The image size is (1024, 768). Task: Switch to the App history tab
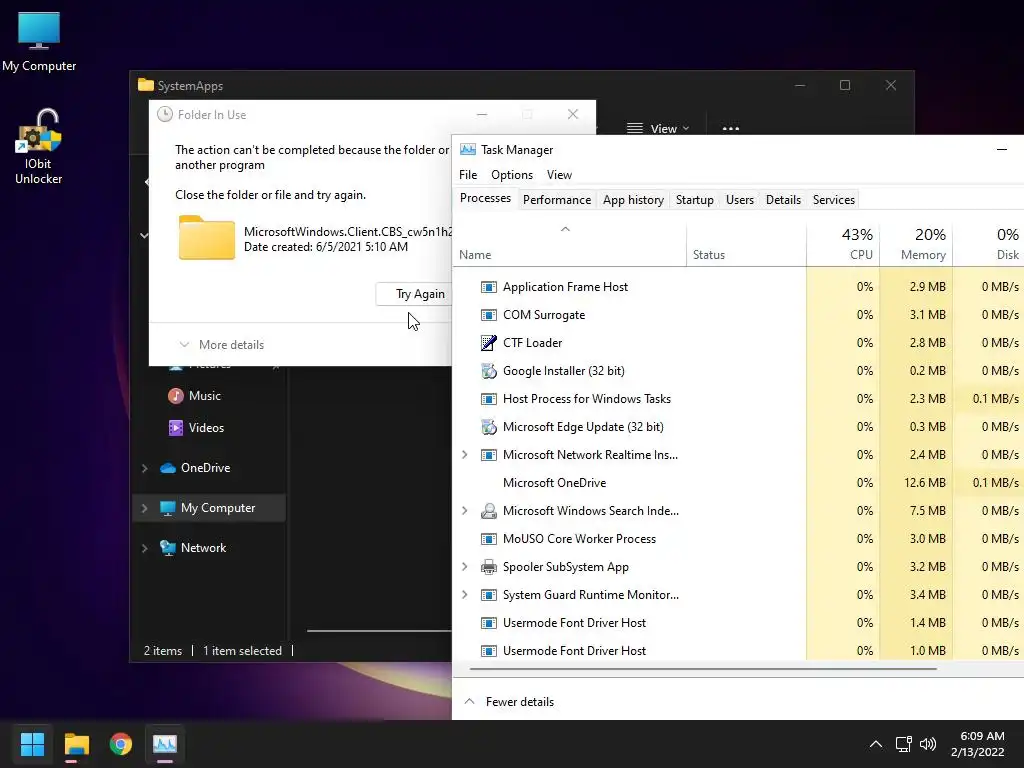(633, 200)
